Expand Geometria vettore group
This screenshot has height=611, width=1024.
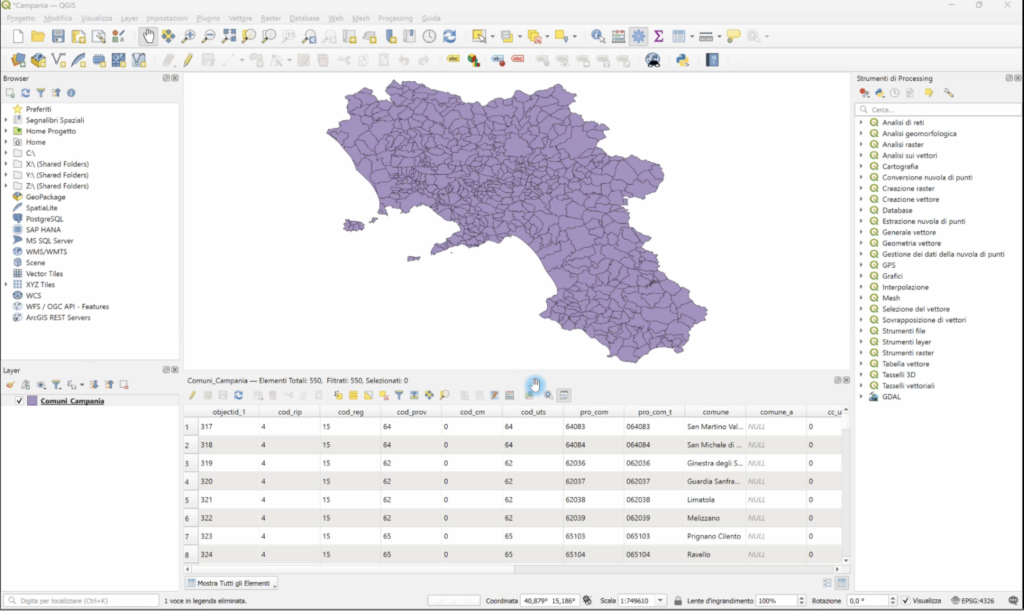tap(861, 243)
